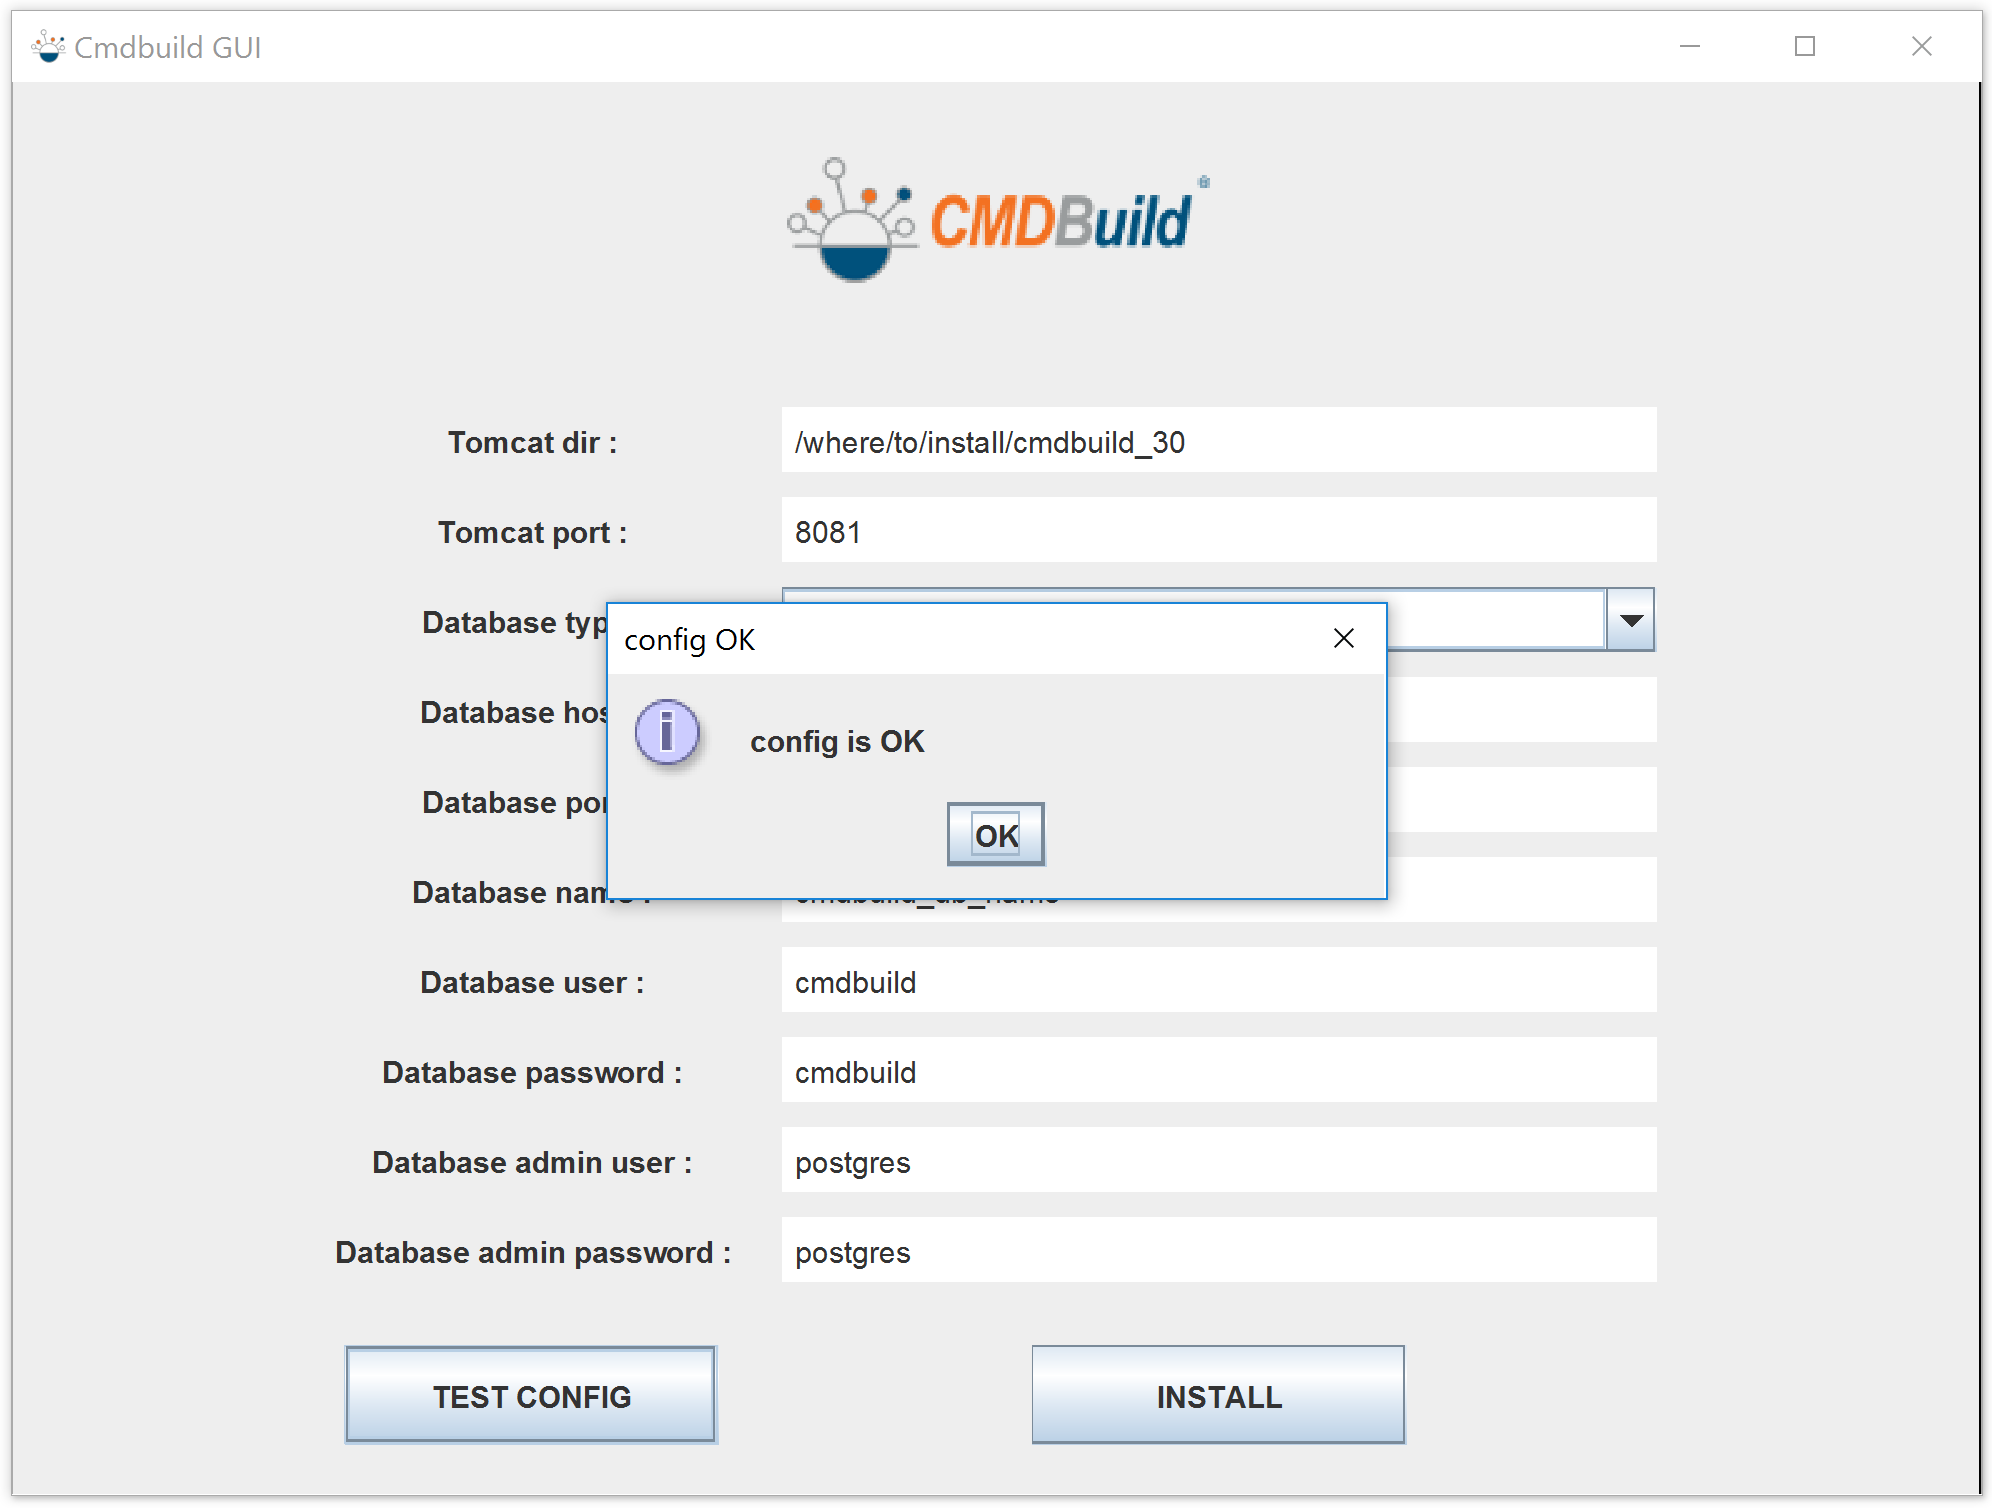Click the info icon in dialog
1992x1508 pixels.
(667, 731)
